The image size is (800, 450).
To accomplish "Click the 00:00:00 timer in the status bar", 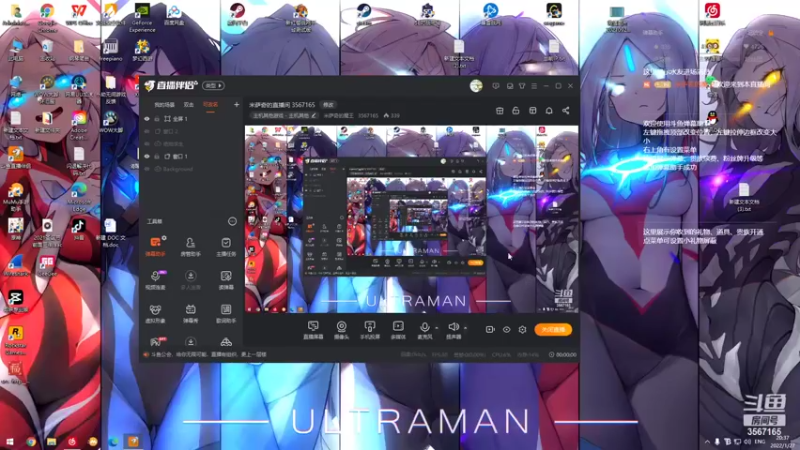I will click(x=563, y=355).
